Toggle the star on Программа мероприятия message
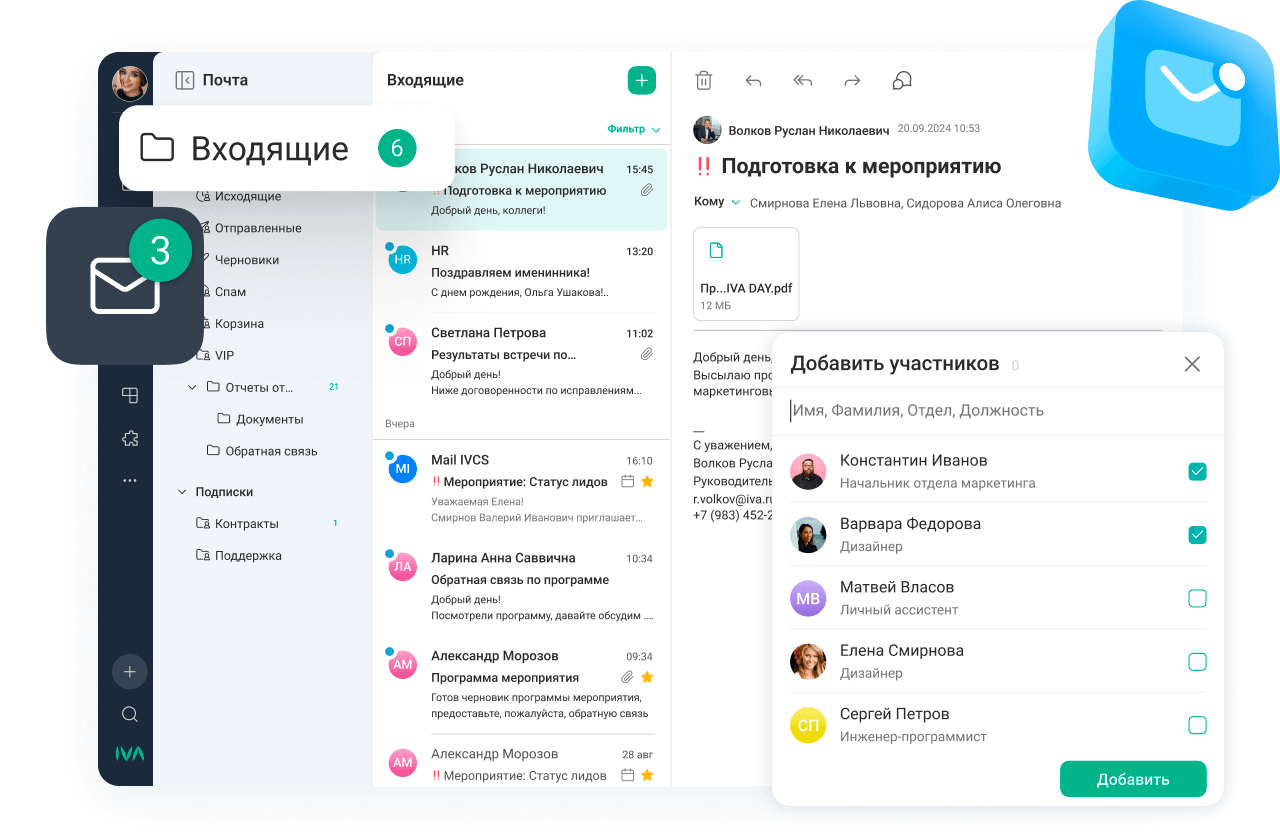This screenshot has height=840, width=1280. pos(647,678)
